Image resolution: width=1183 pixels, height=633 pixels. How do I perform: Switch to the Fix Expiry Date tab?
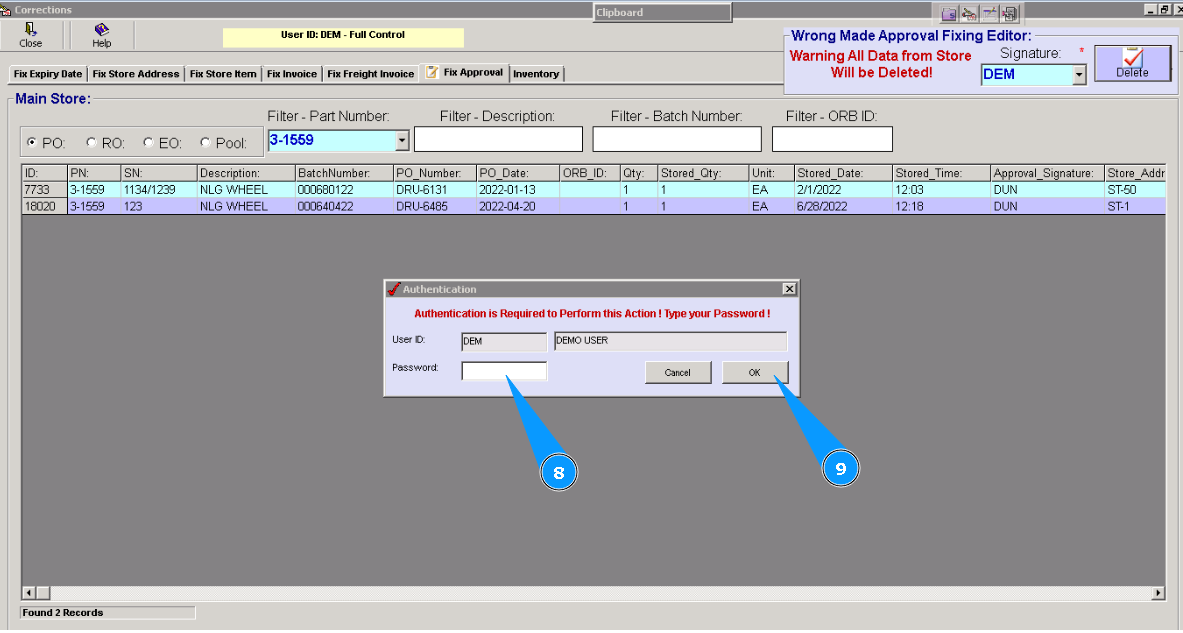(x=48, y=74)
